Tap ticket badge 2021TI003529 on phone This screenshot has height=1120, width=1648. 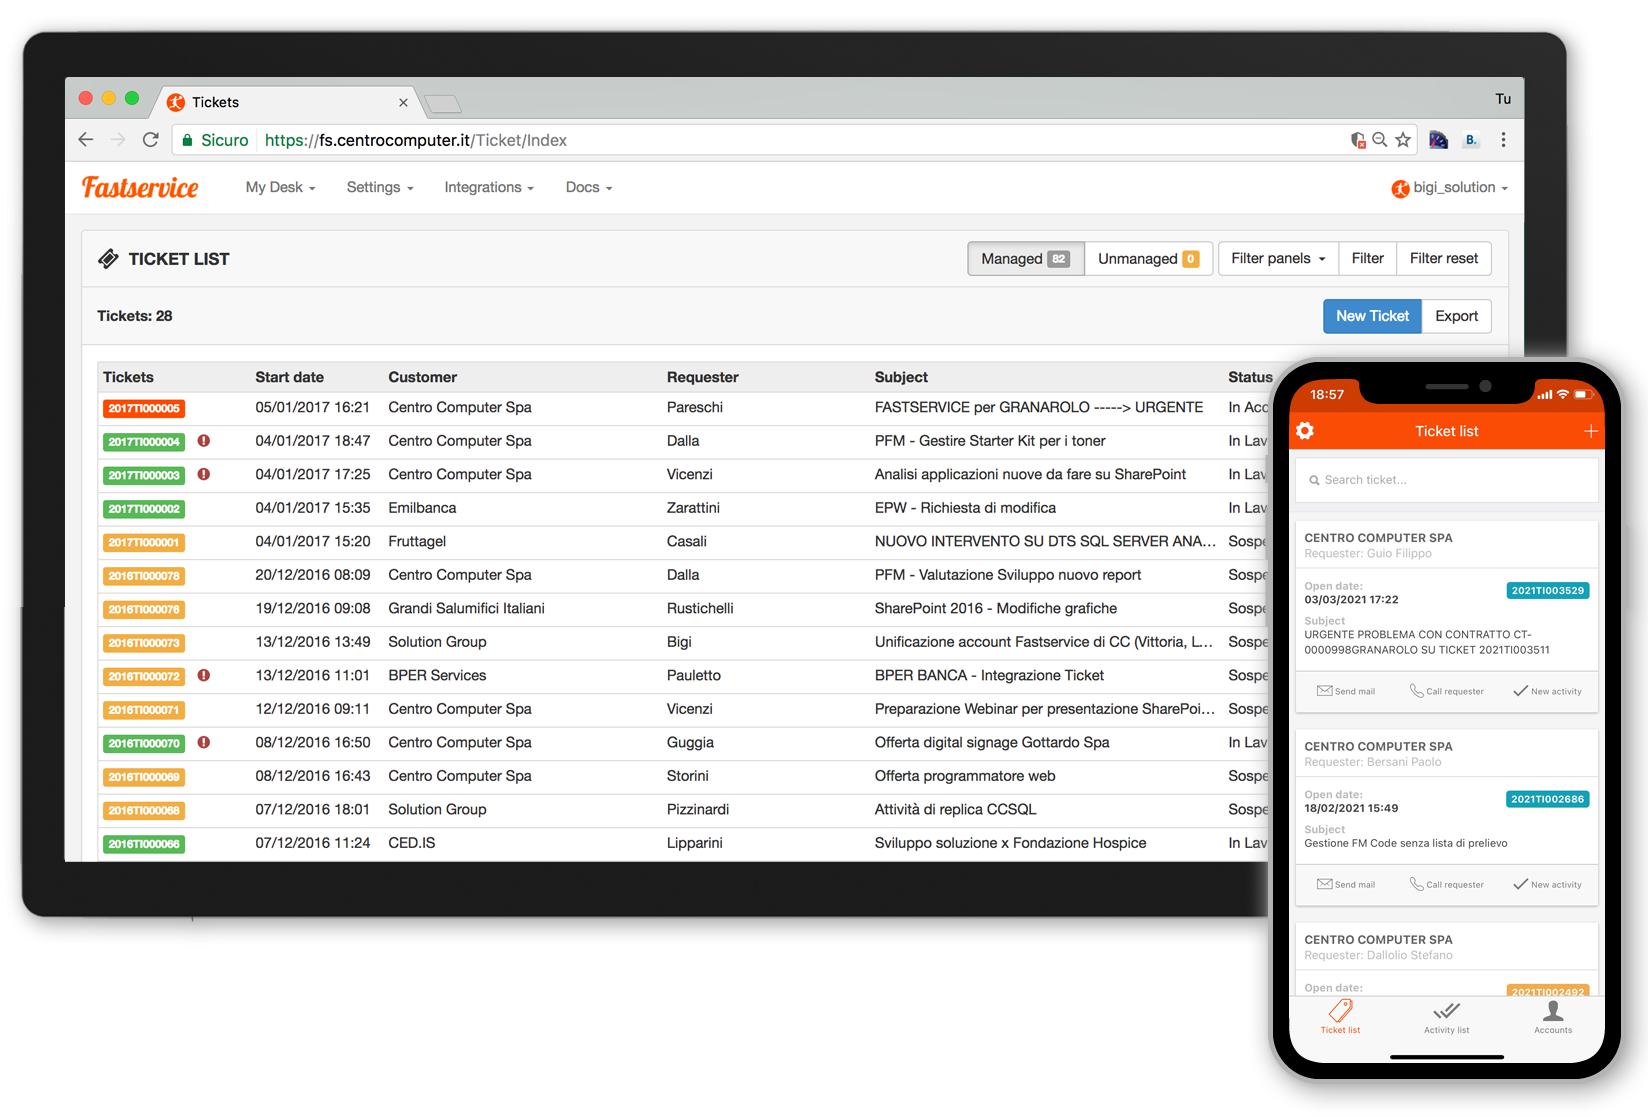[1548, 591]
